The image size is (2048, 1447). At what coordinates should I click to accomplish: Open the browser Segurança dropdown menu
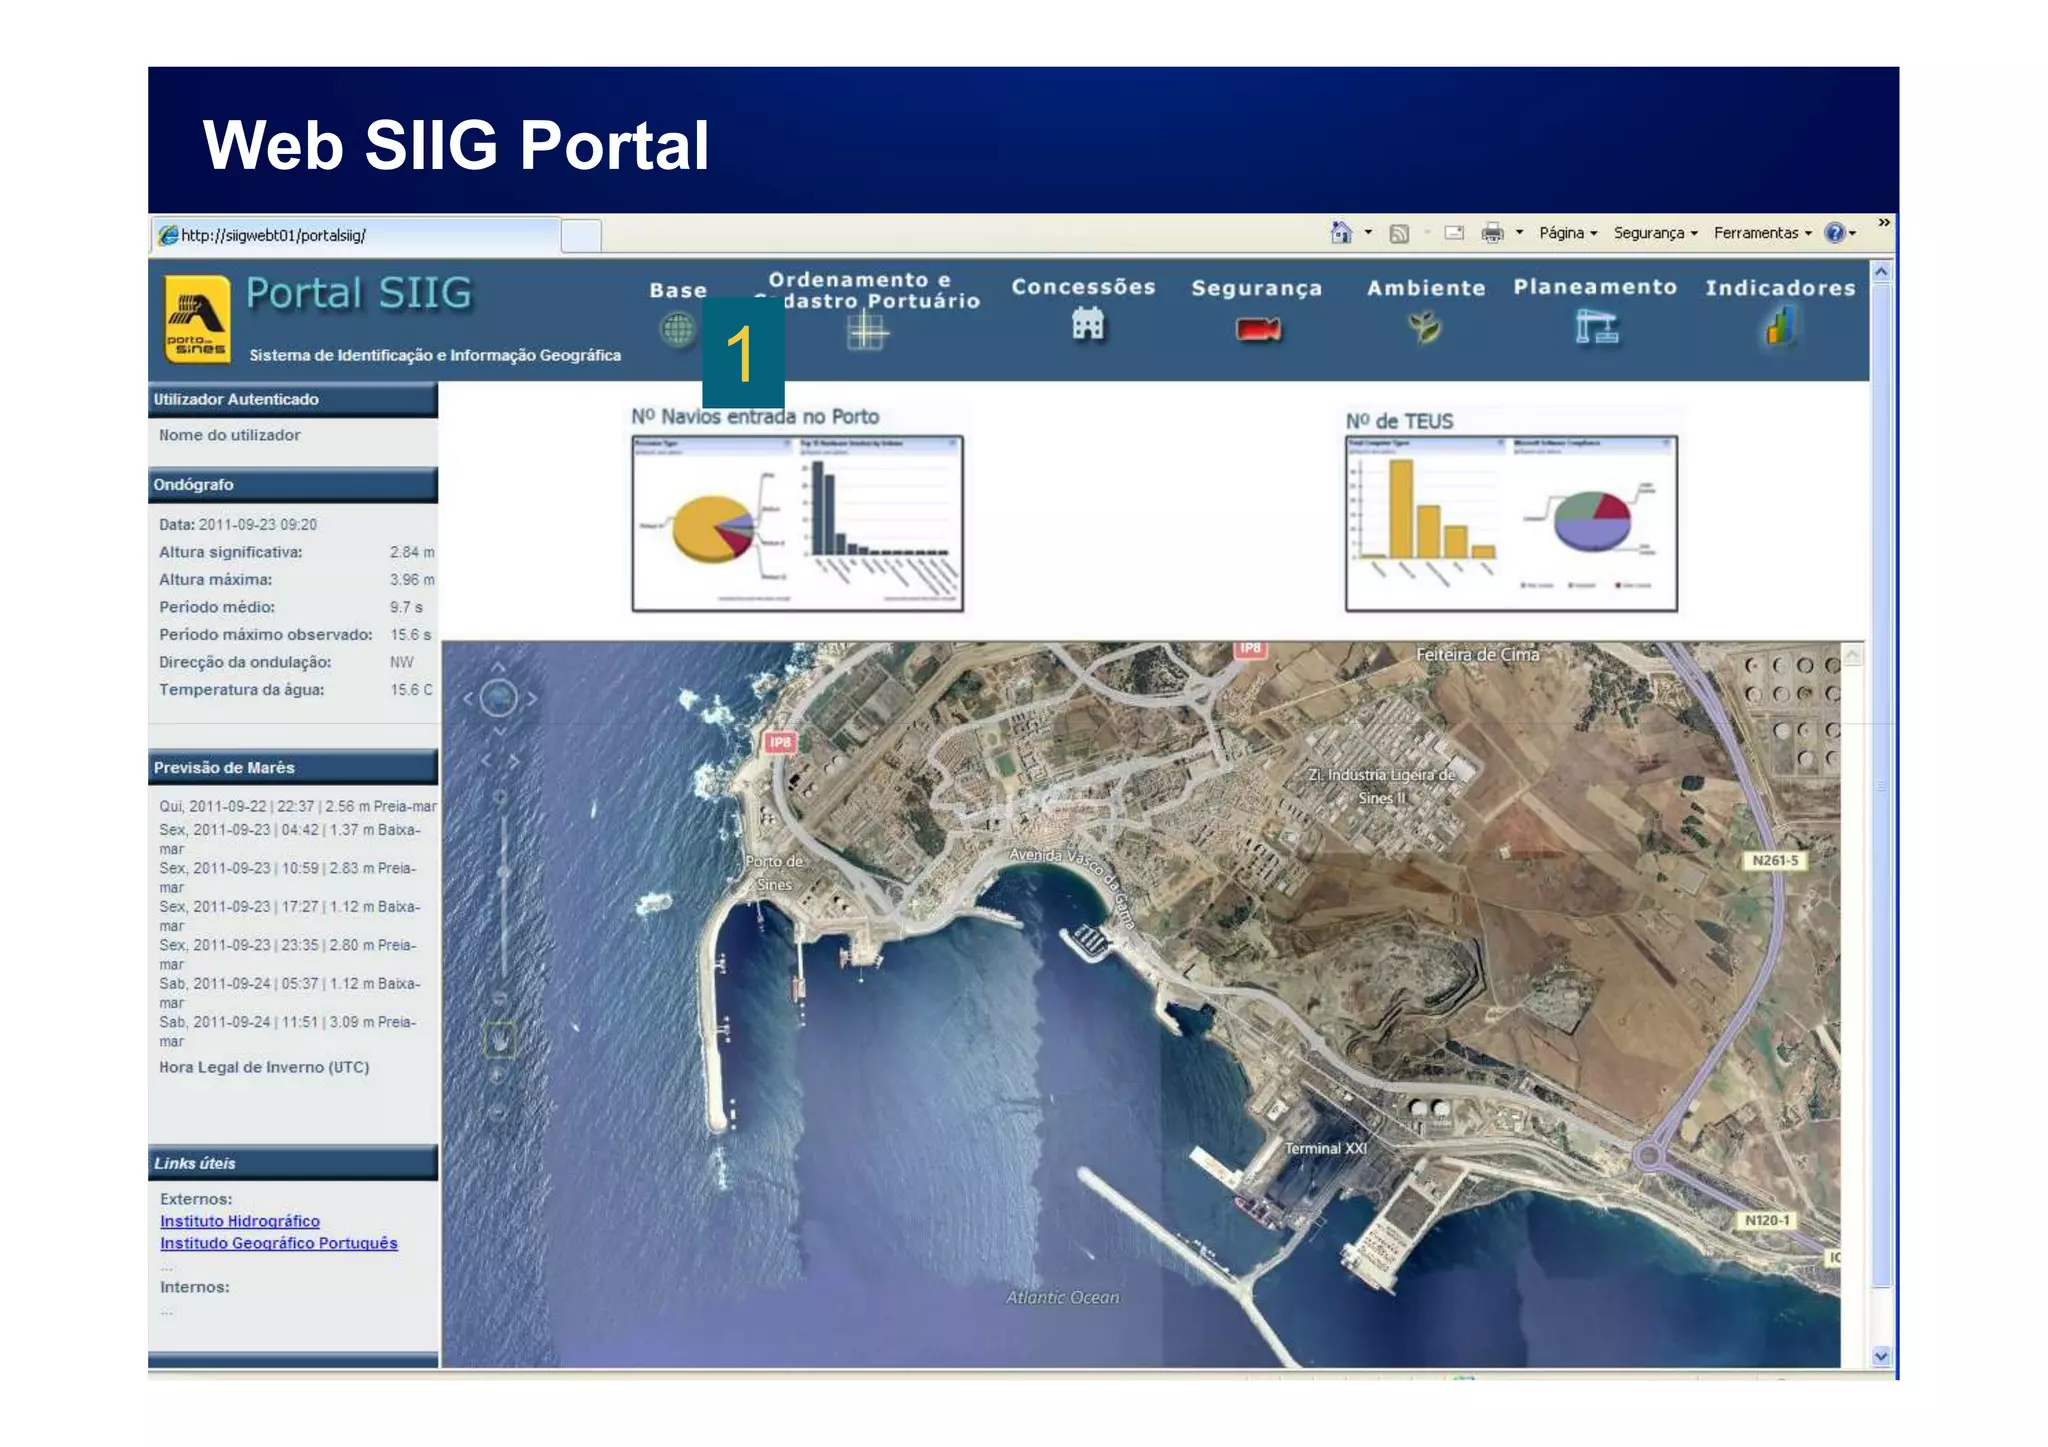1655,233
